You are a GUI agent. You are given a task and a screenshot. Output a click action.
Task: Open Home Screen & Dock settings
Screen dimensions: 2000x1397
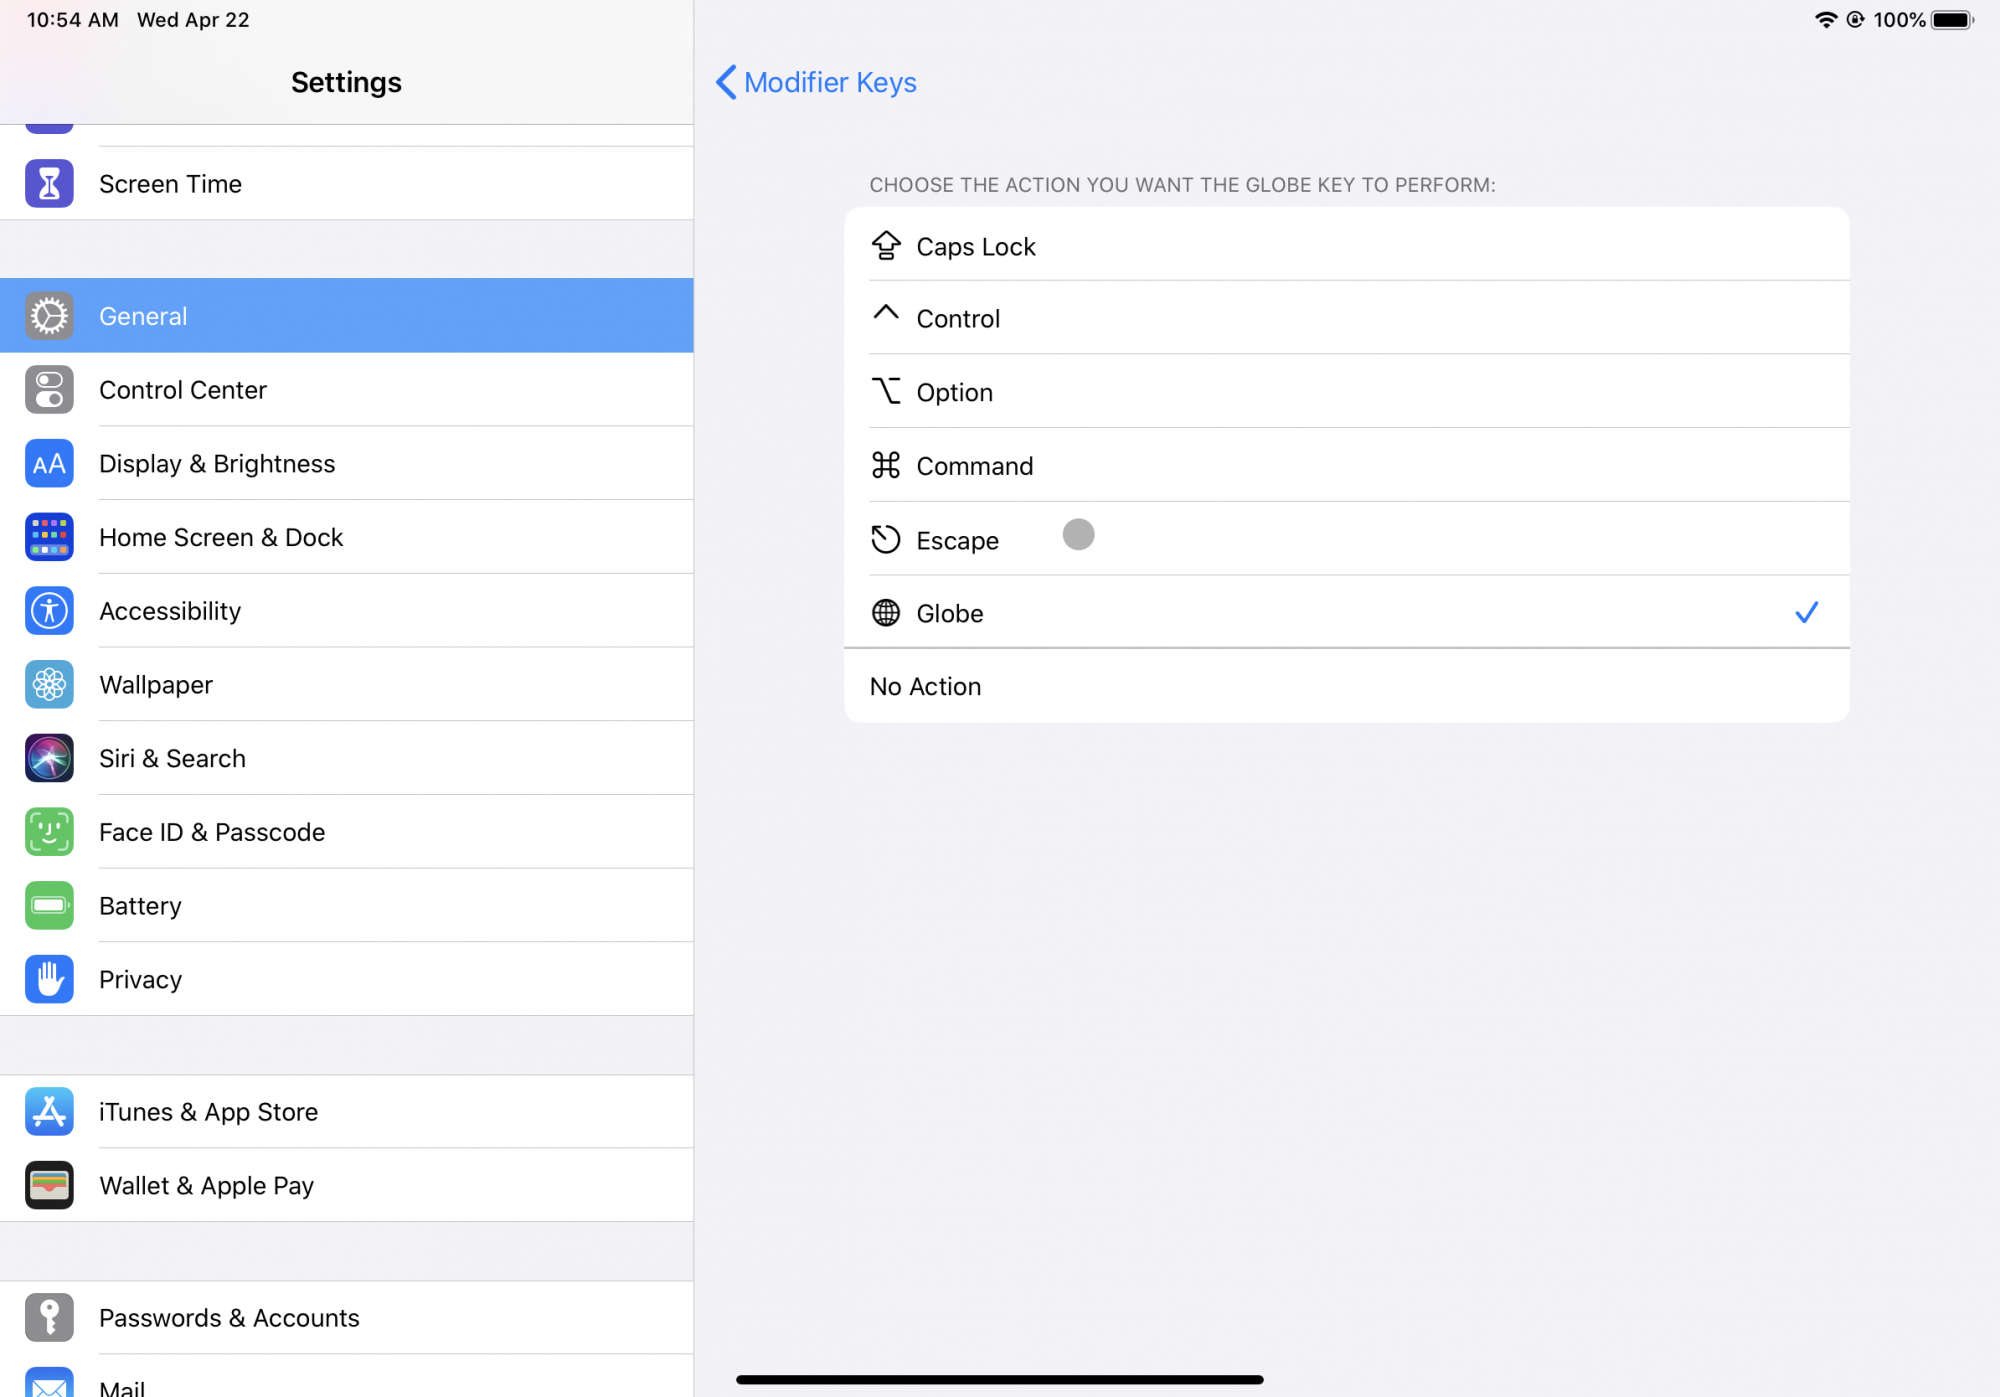tap(347, 537)
